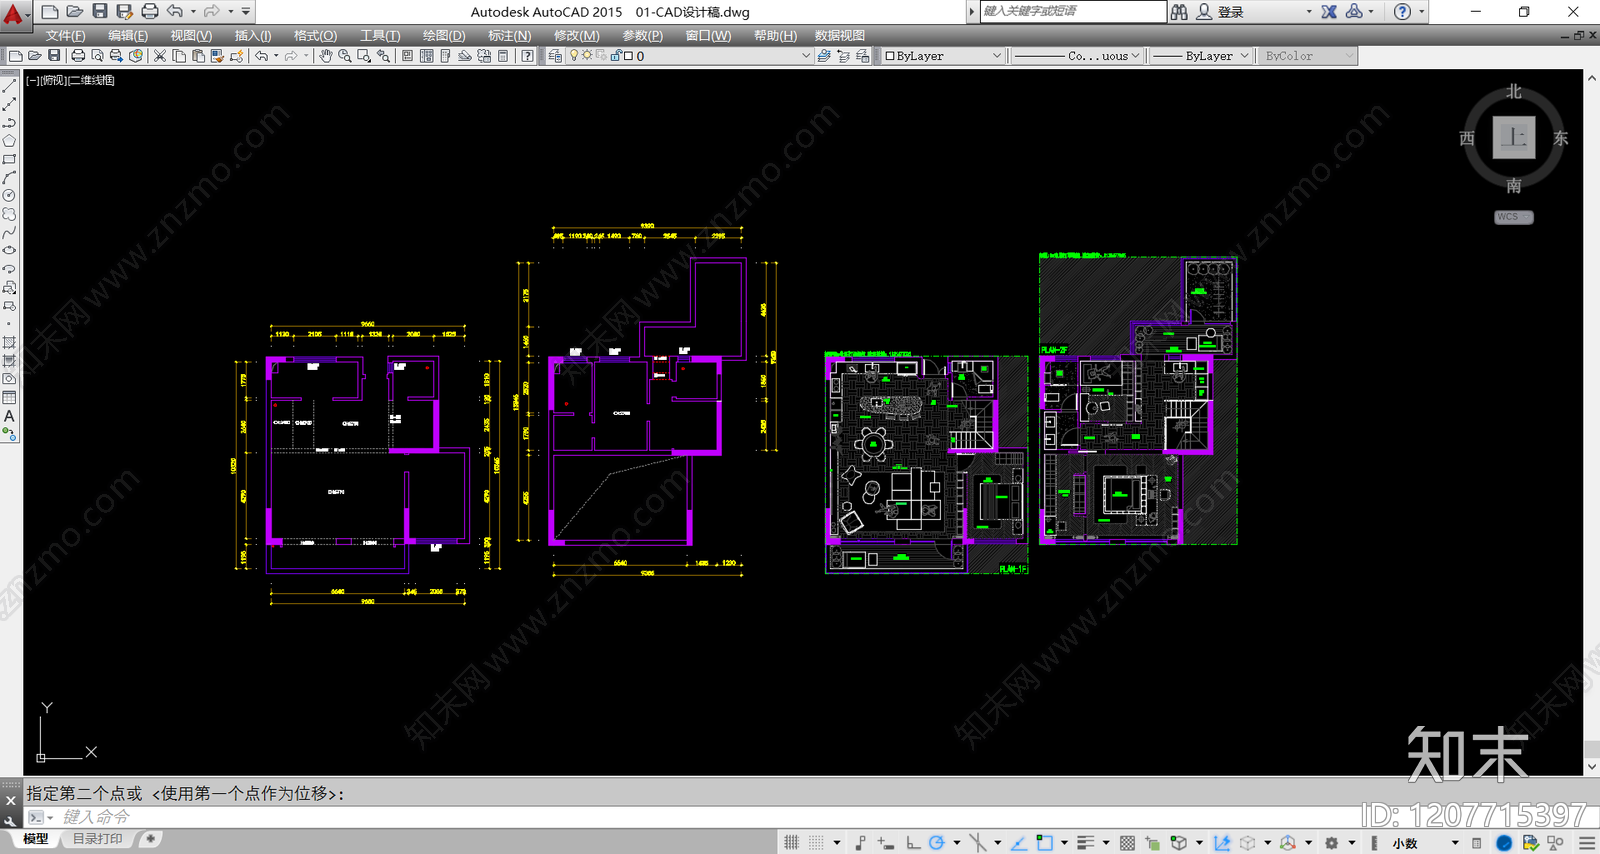Select the Multiline Text A tool
The height and width of the screenshot is (854, 1600).
[9, 416]
